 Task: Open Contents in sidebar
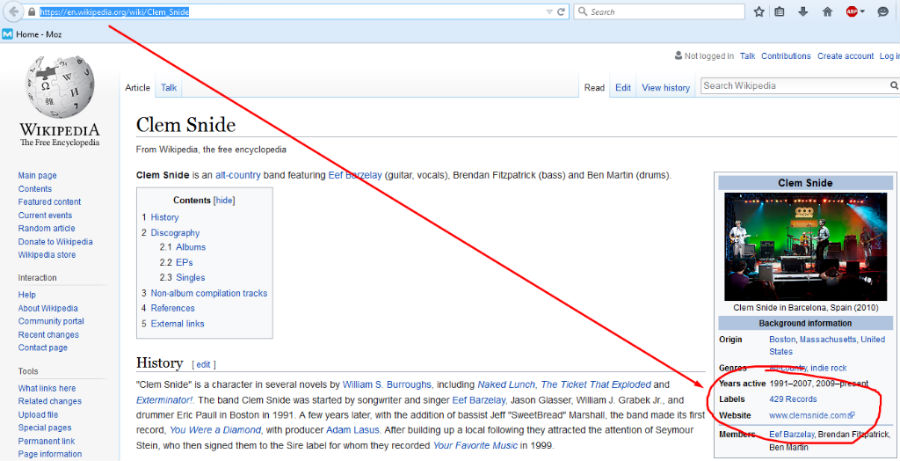point(35,188)
